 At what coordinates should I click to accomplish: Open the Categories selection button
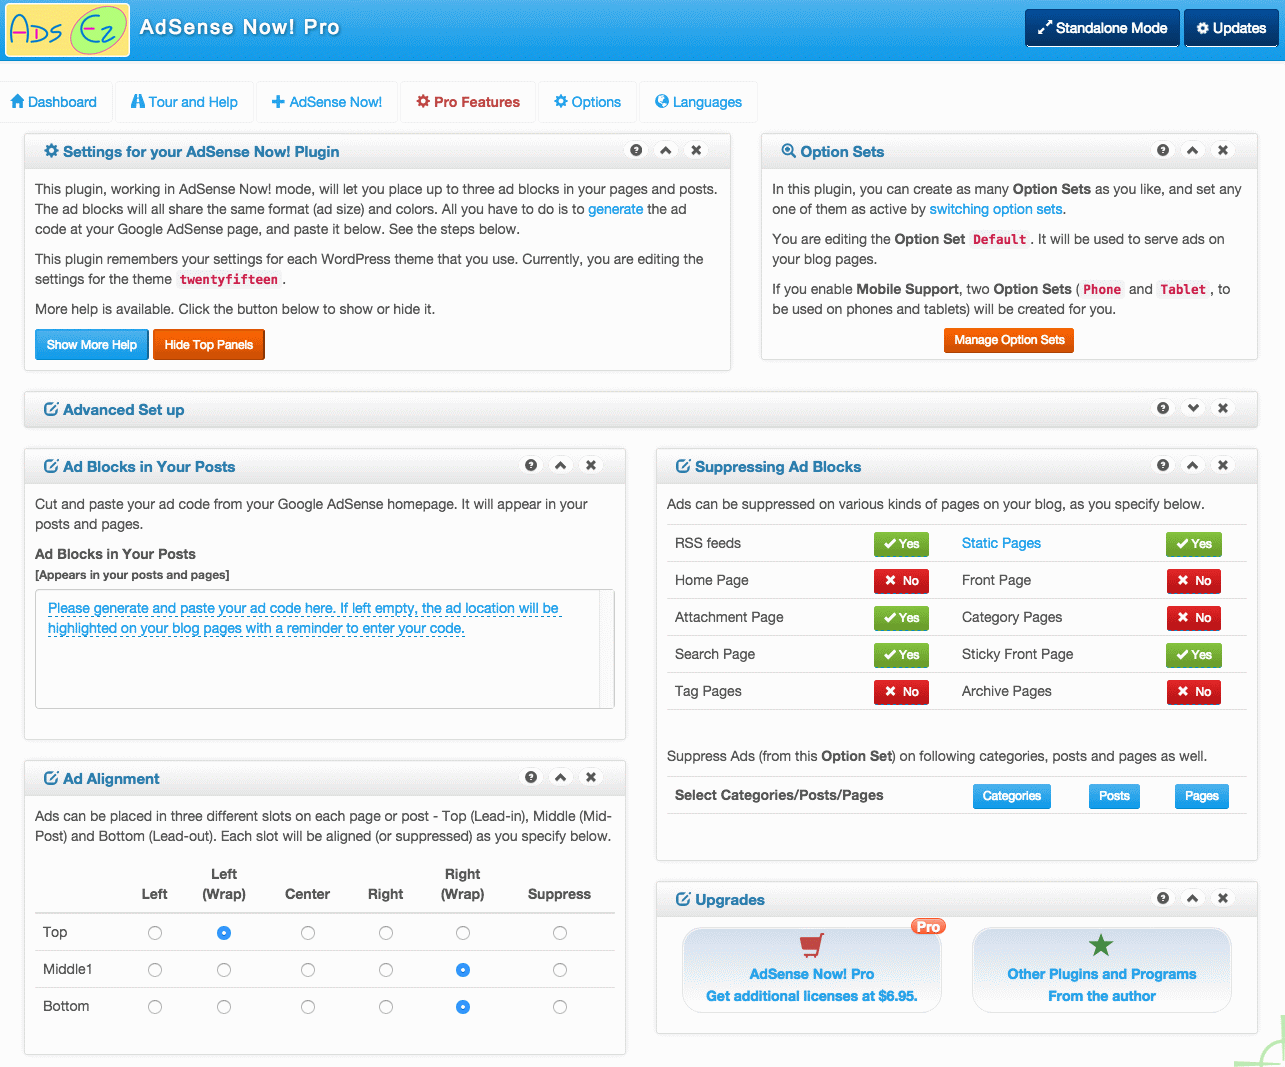(1012, 796)
